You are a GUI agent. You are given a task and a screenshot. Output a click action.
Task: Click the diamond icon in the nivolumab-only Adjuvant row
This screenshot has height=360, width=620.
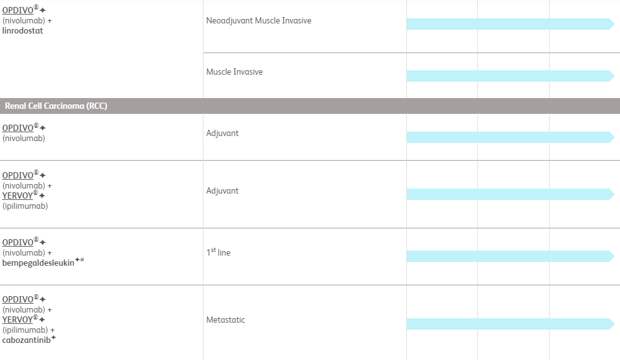pyautogui.click(x=43, y=128)
